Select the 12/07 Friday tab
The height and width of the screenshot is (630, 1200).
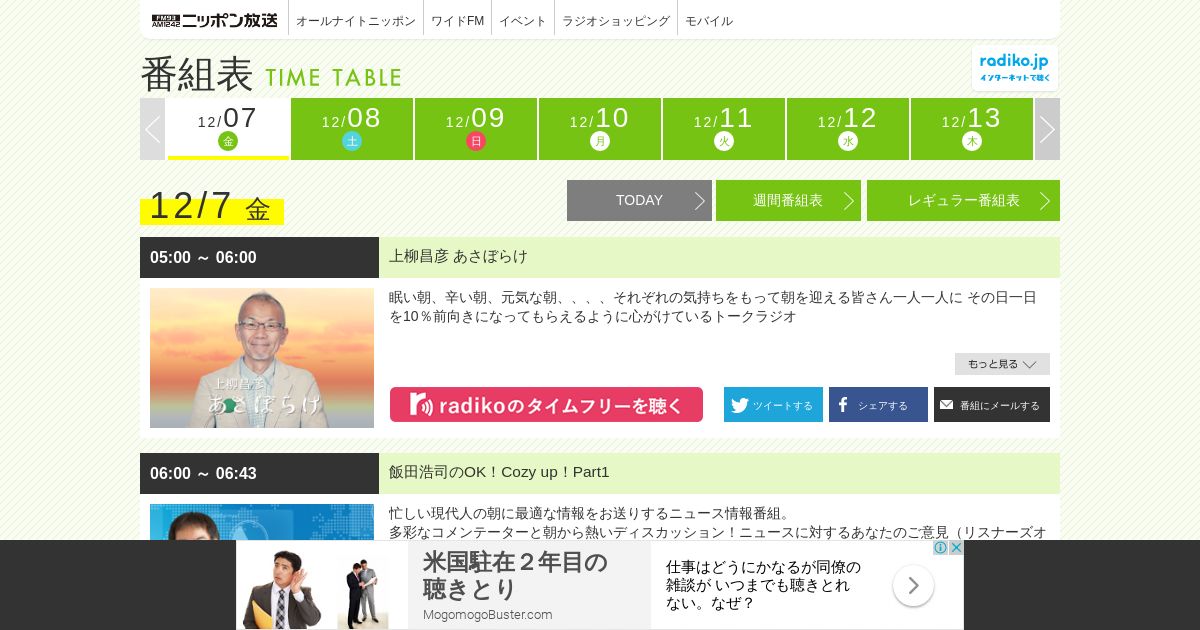[x=228, y=129]
